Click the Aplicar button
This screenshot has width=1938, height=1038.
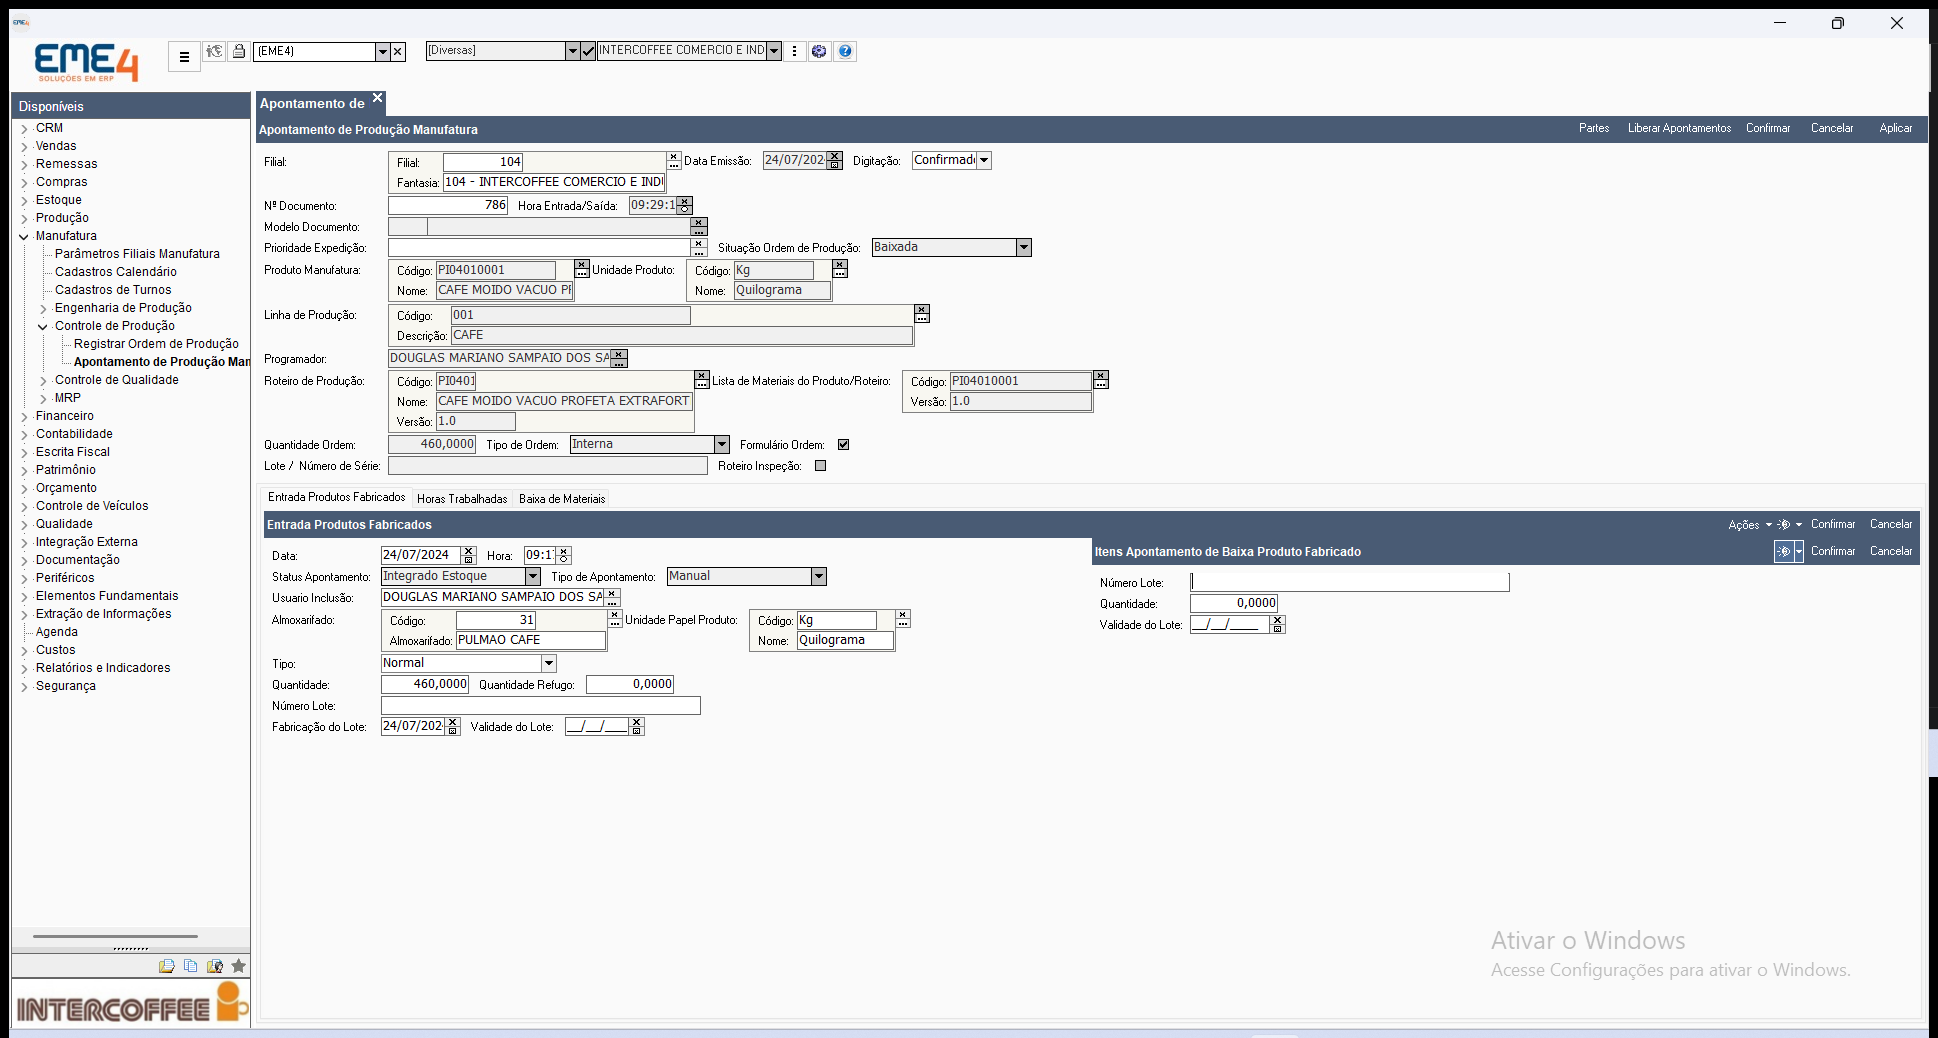pos(1895,128)
